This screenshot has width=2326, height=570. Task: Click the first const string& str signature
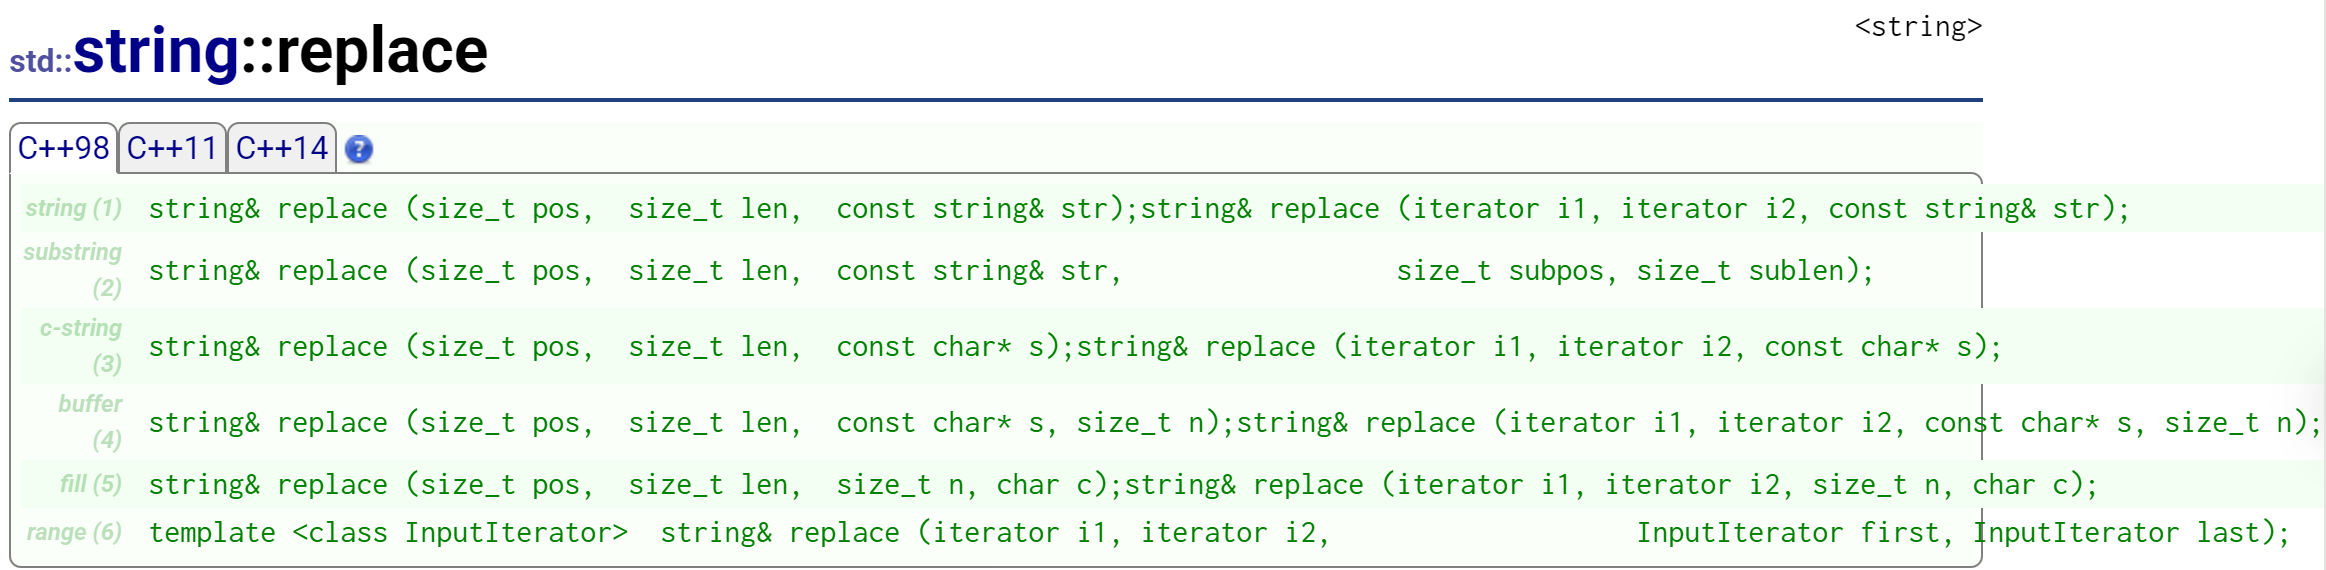tap(1139, 208)
